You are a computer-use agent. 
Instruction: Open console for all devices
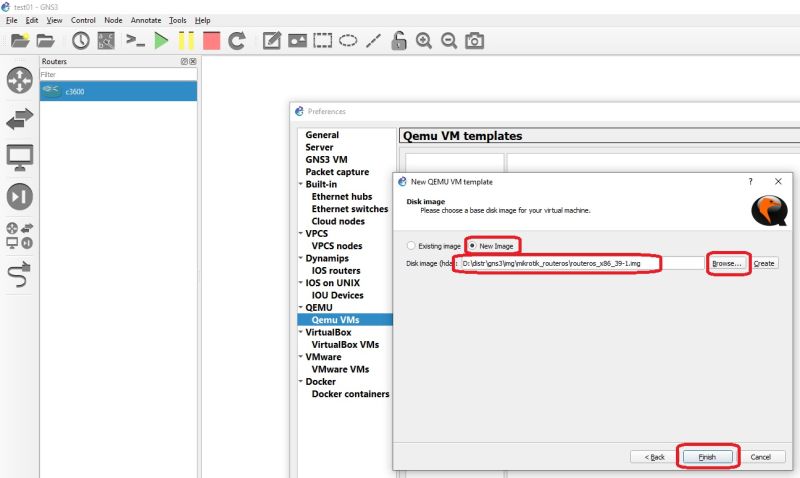135,40
